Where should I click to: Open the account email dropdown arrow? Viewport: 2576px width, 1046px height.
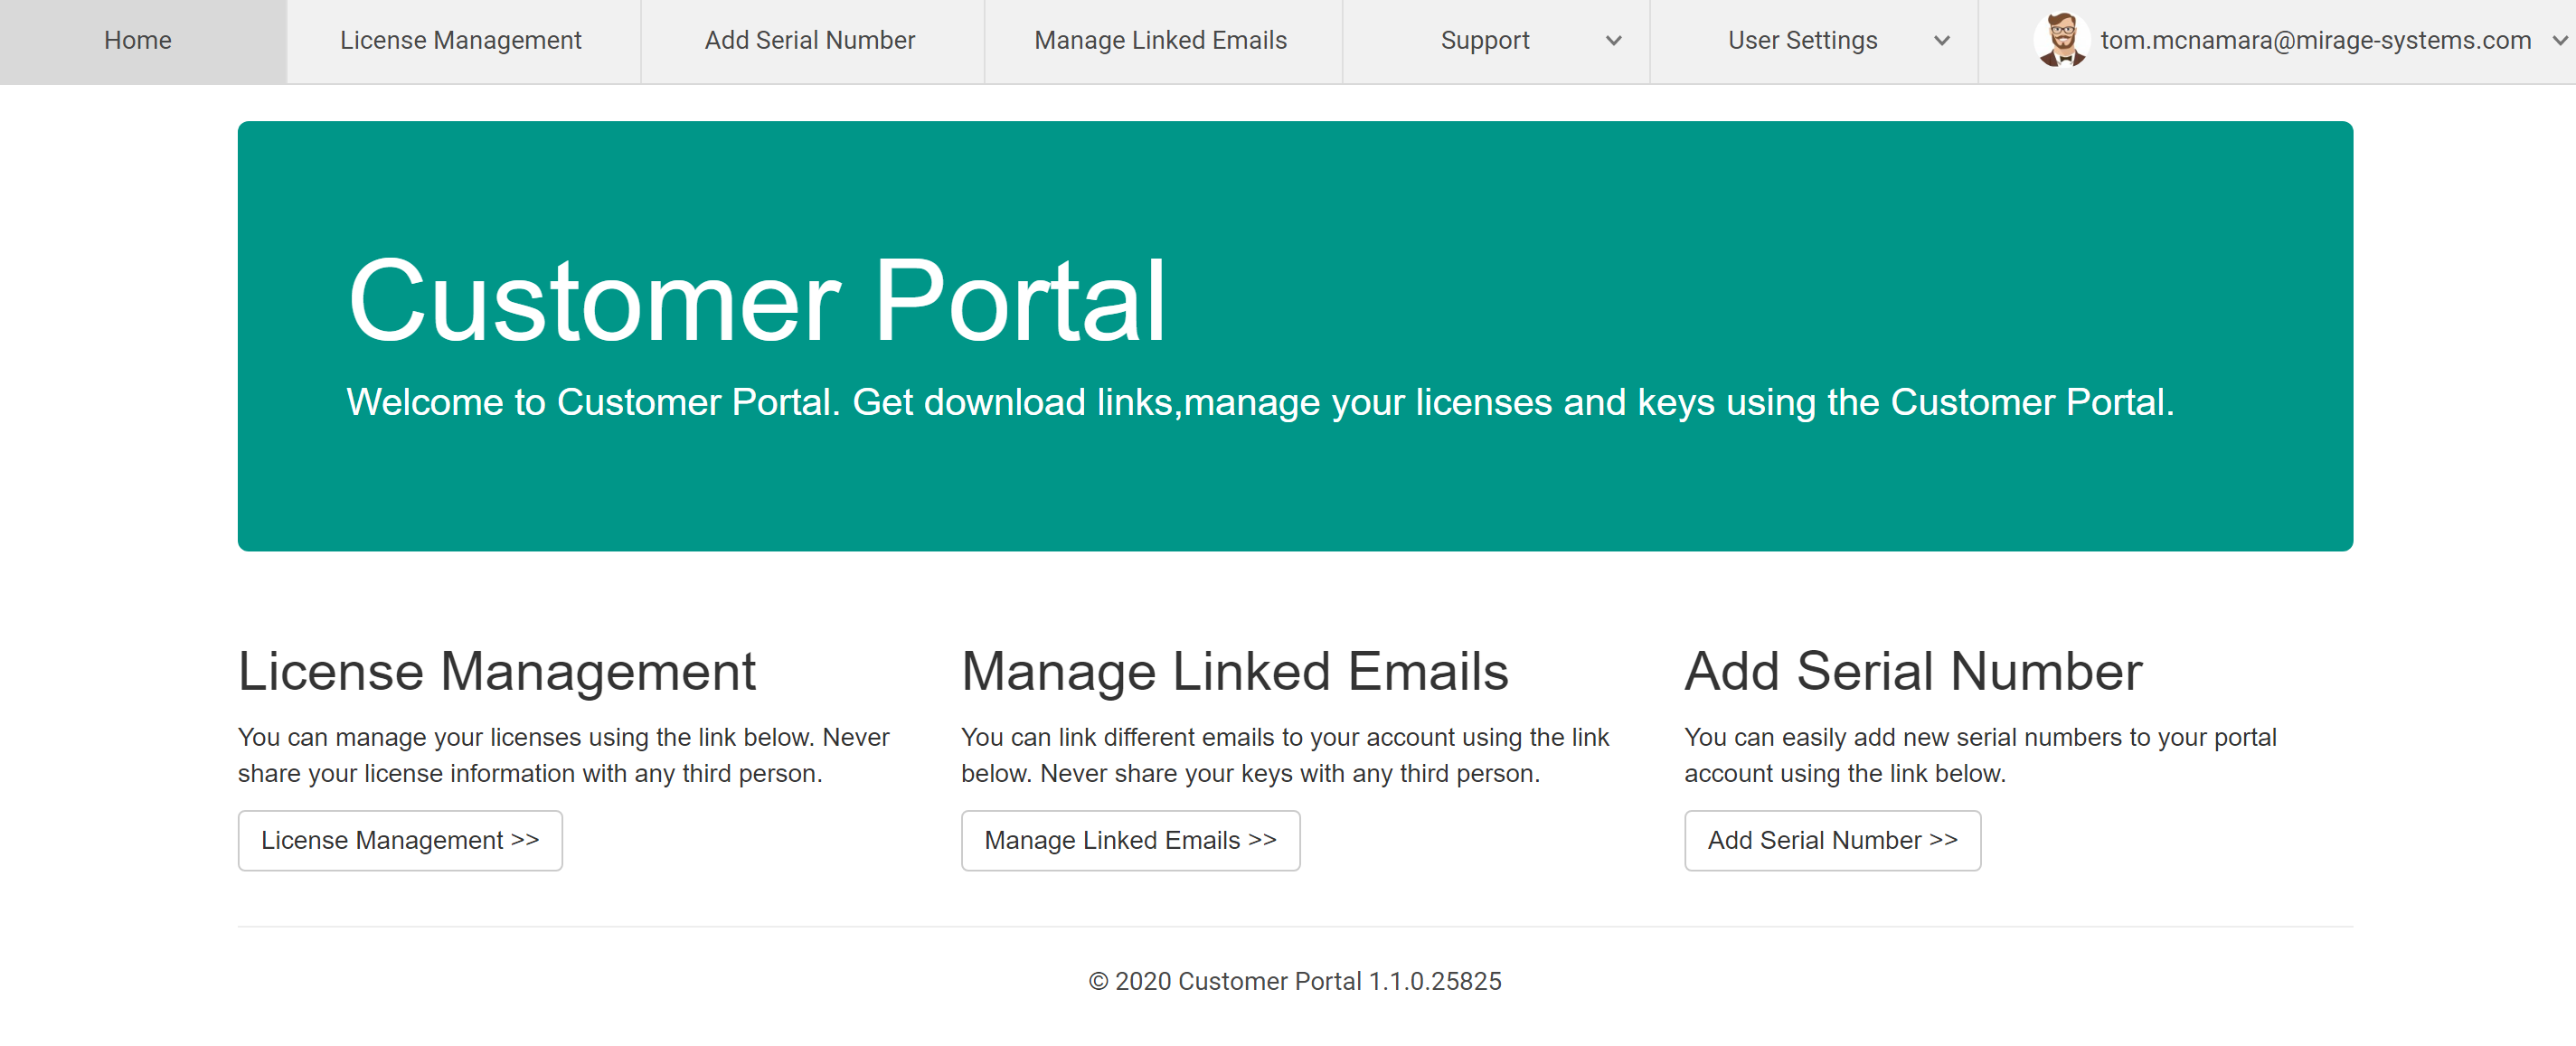click(x=2559, y=41)
